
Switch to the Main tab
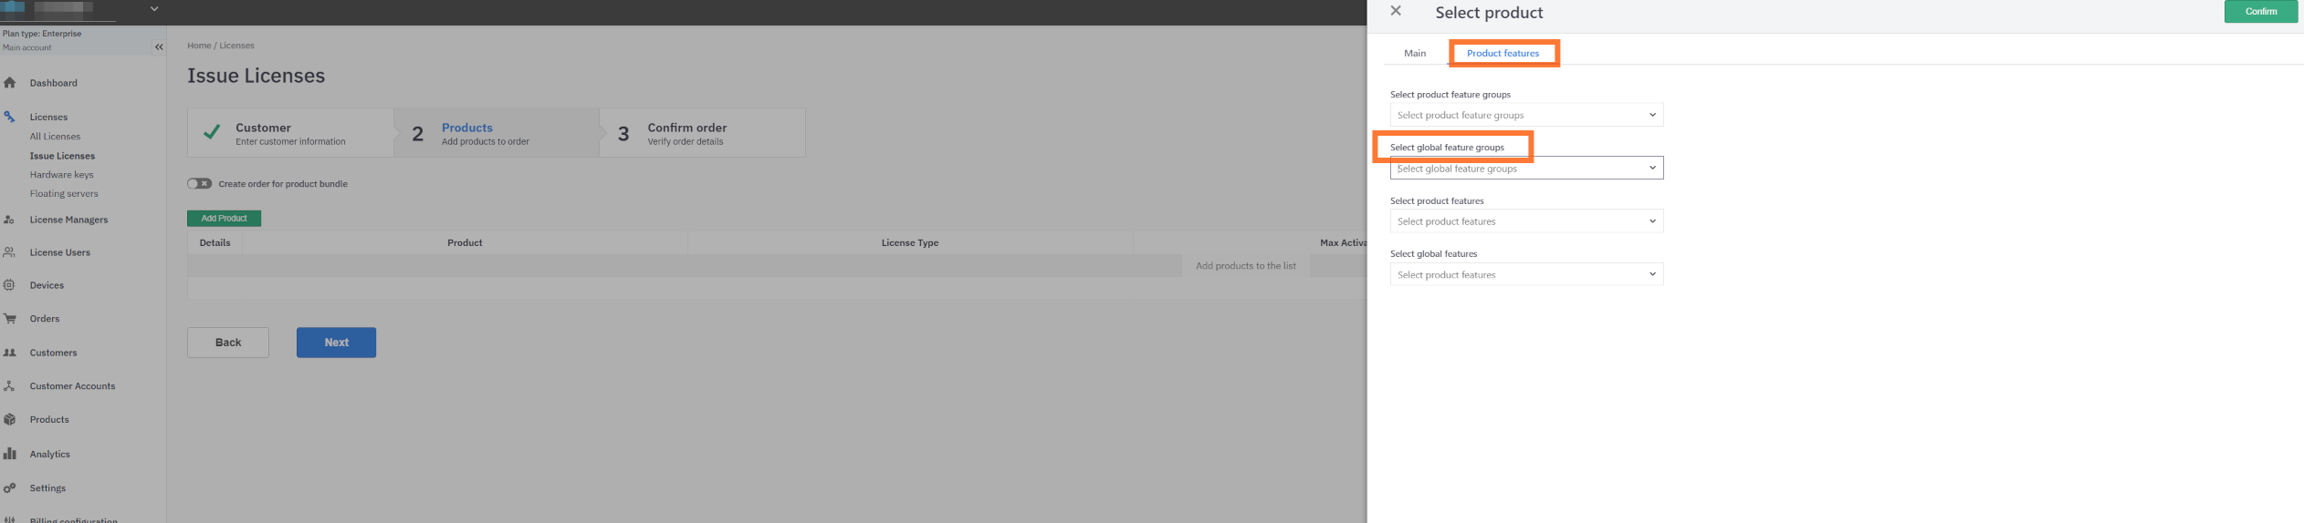tap(1414, 53)
